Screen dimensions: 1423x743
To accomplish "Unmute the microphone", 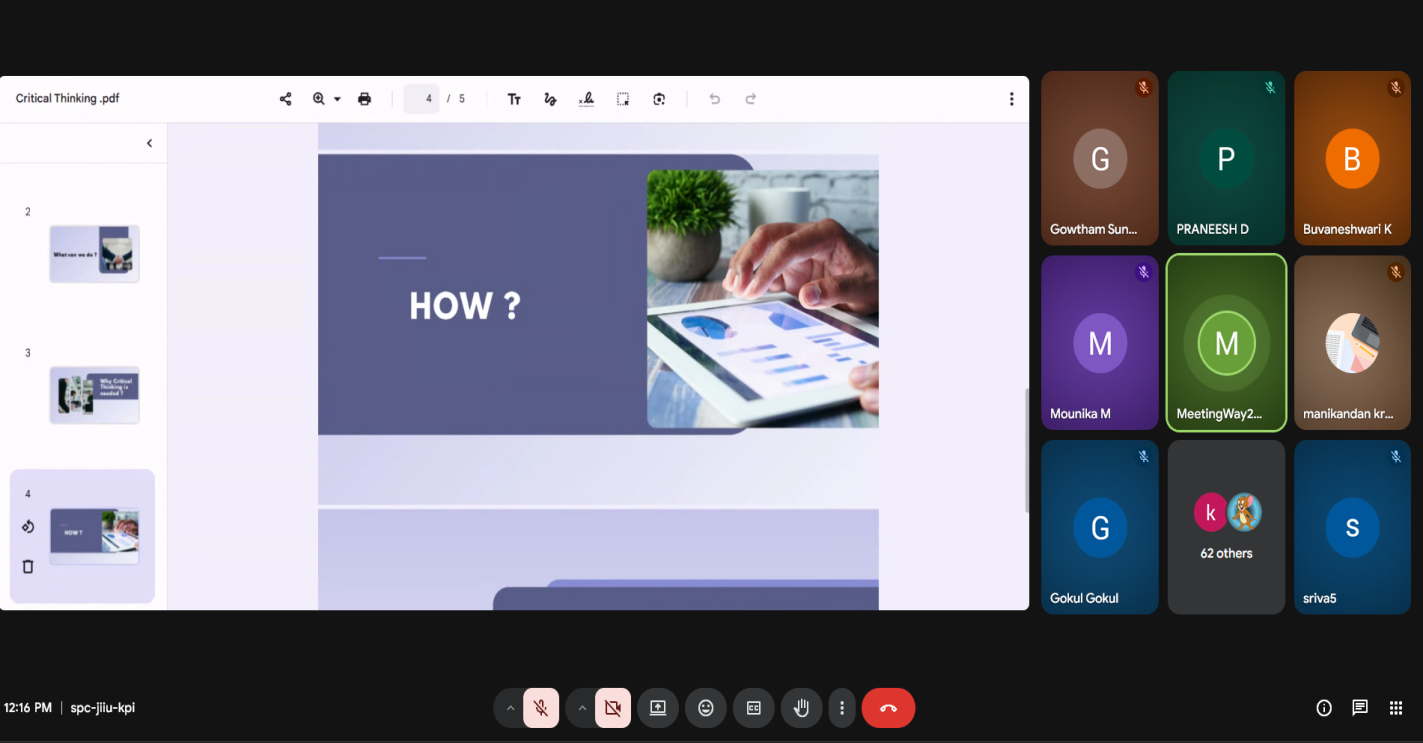I will click(x=541, y=708).
